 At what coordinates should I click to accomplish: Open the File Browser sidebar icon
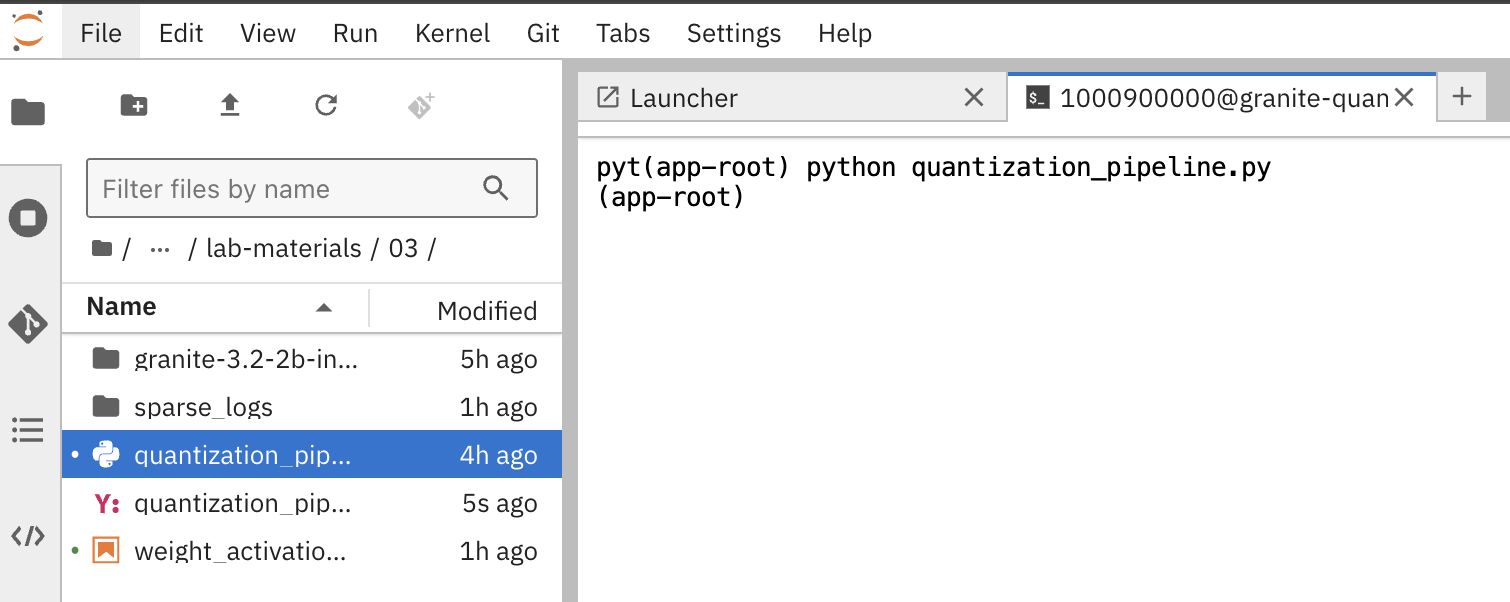point(28,112)
